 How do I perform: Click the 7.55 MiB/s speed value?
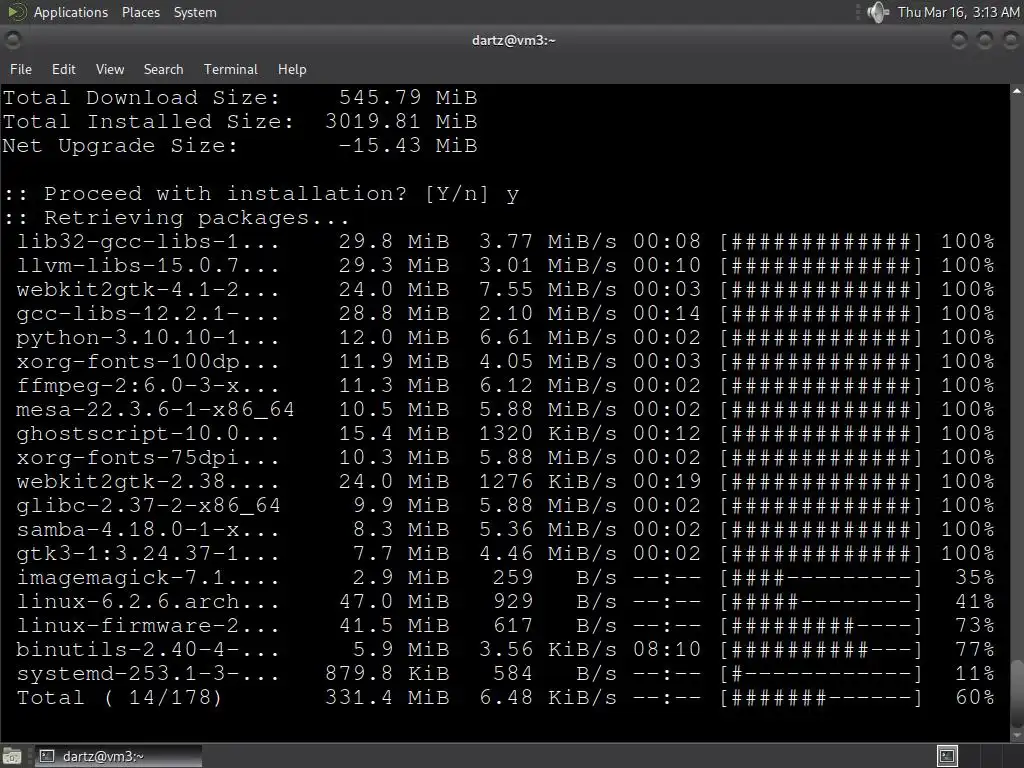[x=548, y=290]
